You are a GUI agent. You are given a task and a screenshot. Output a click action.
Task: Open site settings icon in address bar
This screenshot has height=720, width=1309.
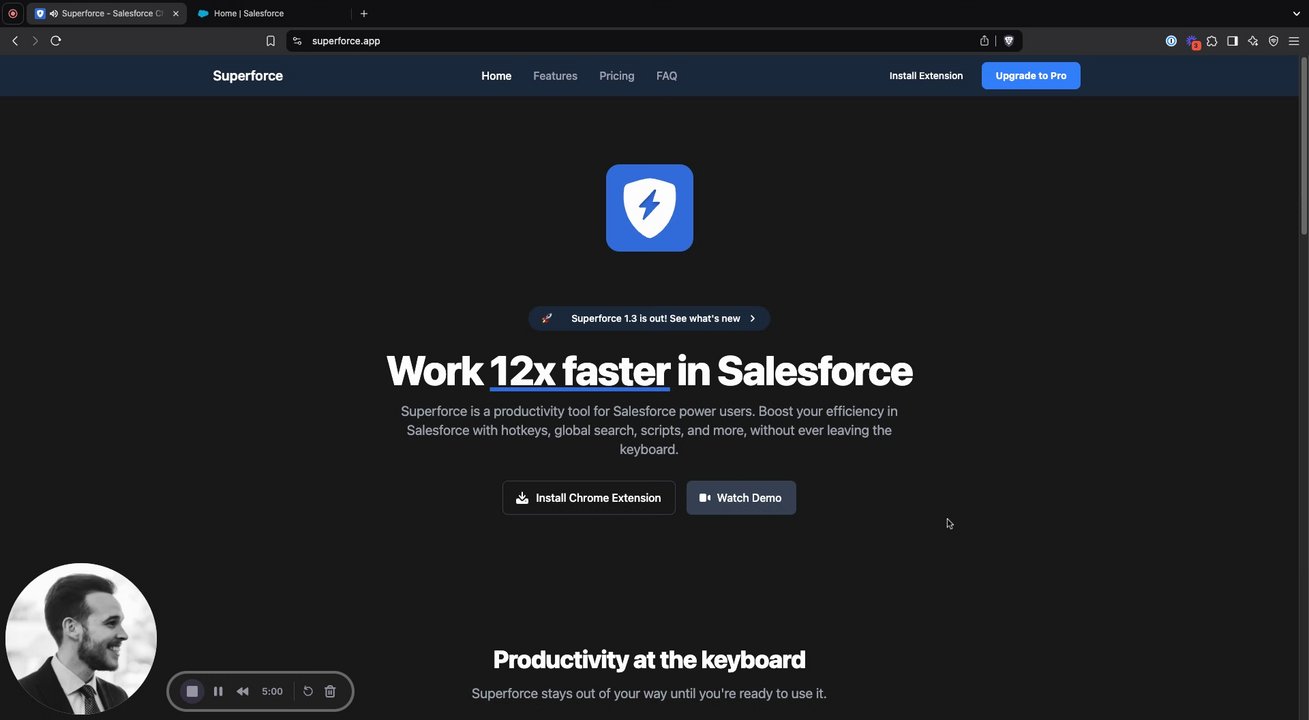click(x=297, y=41)
